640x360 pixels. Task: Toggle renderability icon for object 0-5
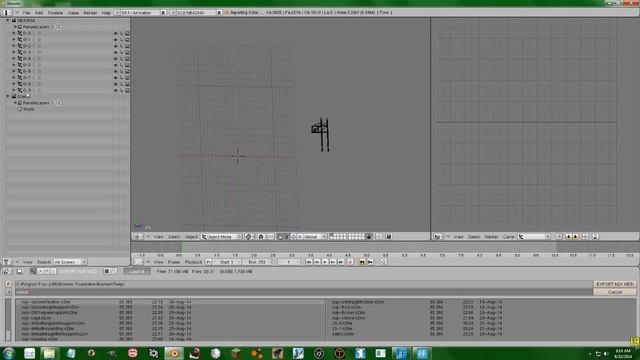click(127, 65)
